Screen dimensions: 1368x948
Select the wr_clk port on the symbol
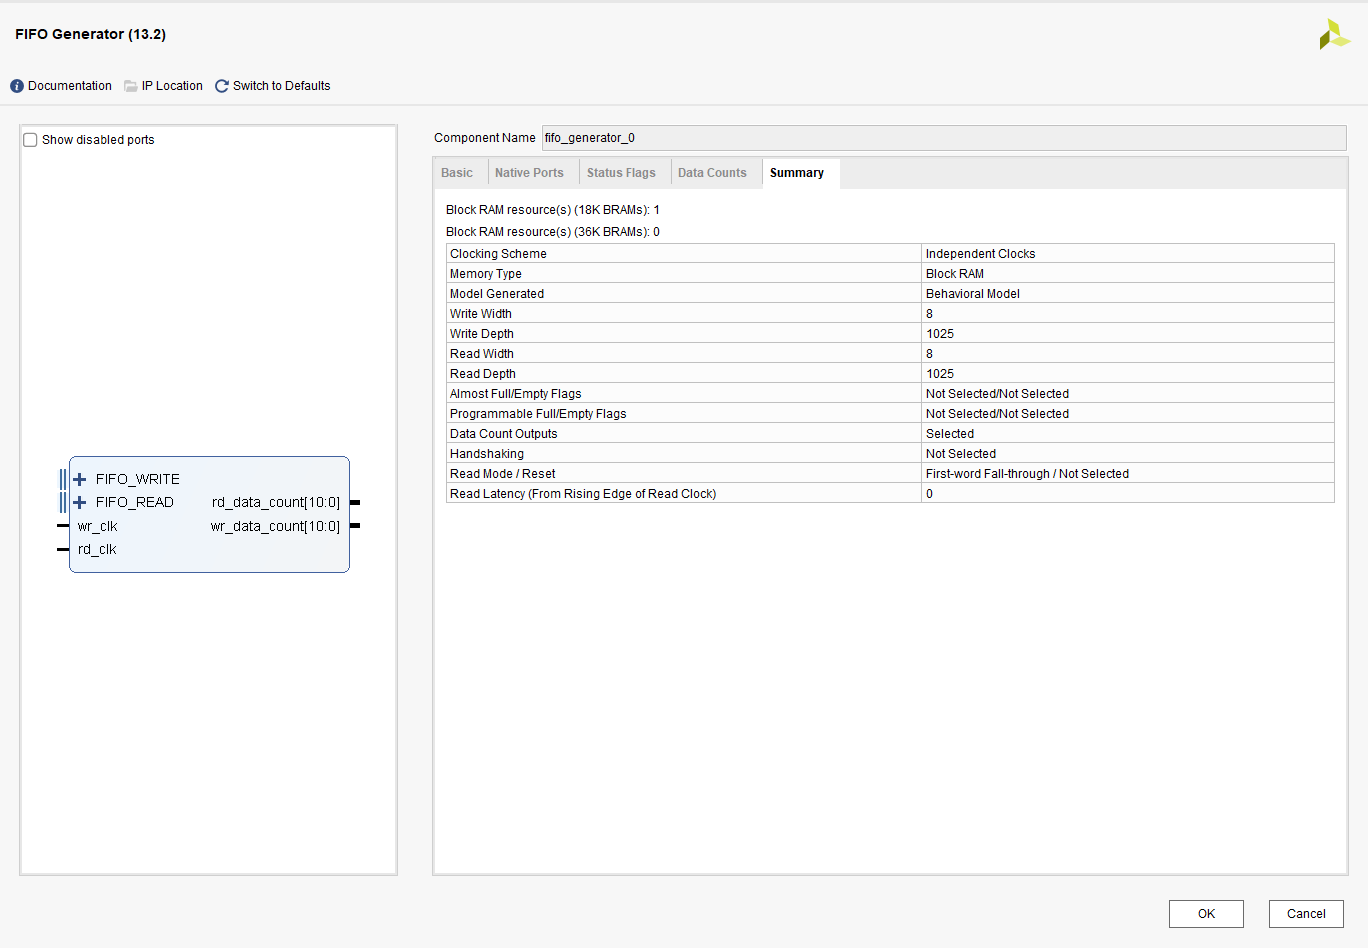click(98, 526)
